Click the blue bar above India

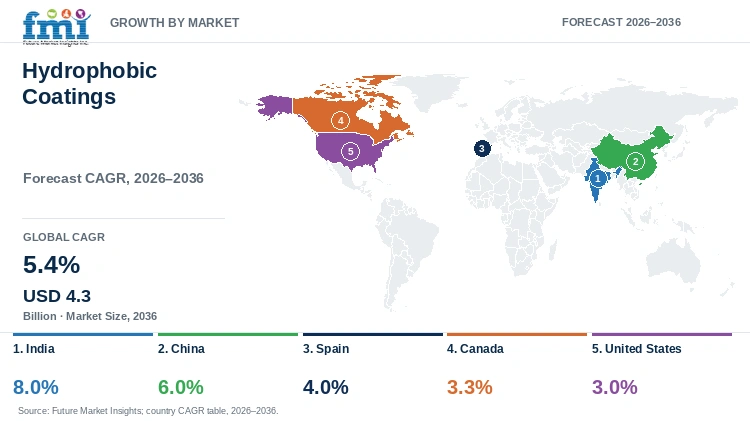pyautogui.click(x=83, y=334)
